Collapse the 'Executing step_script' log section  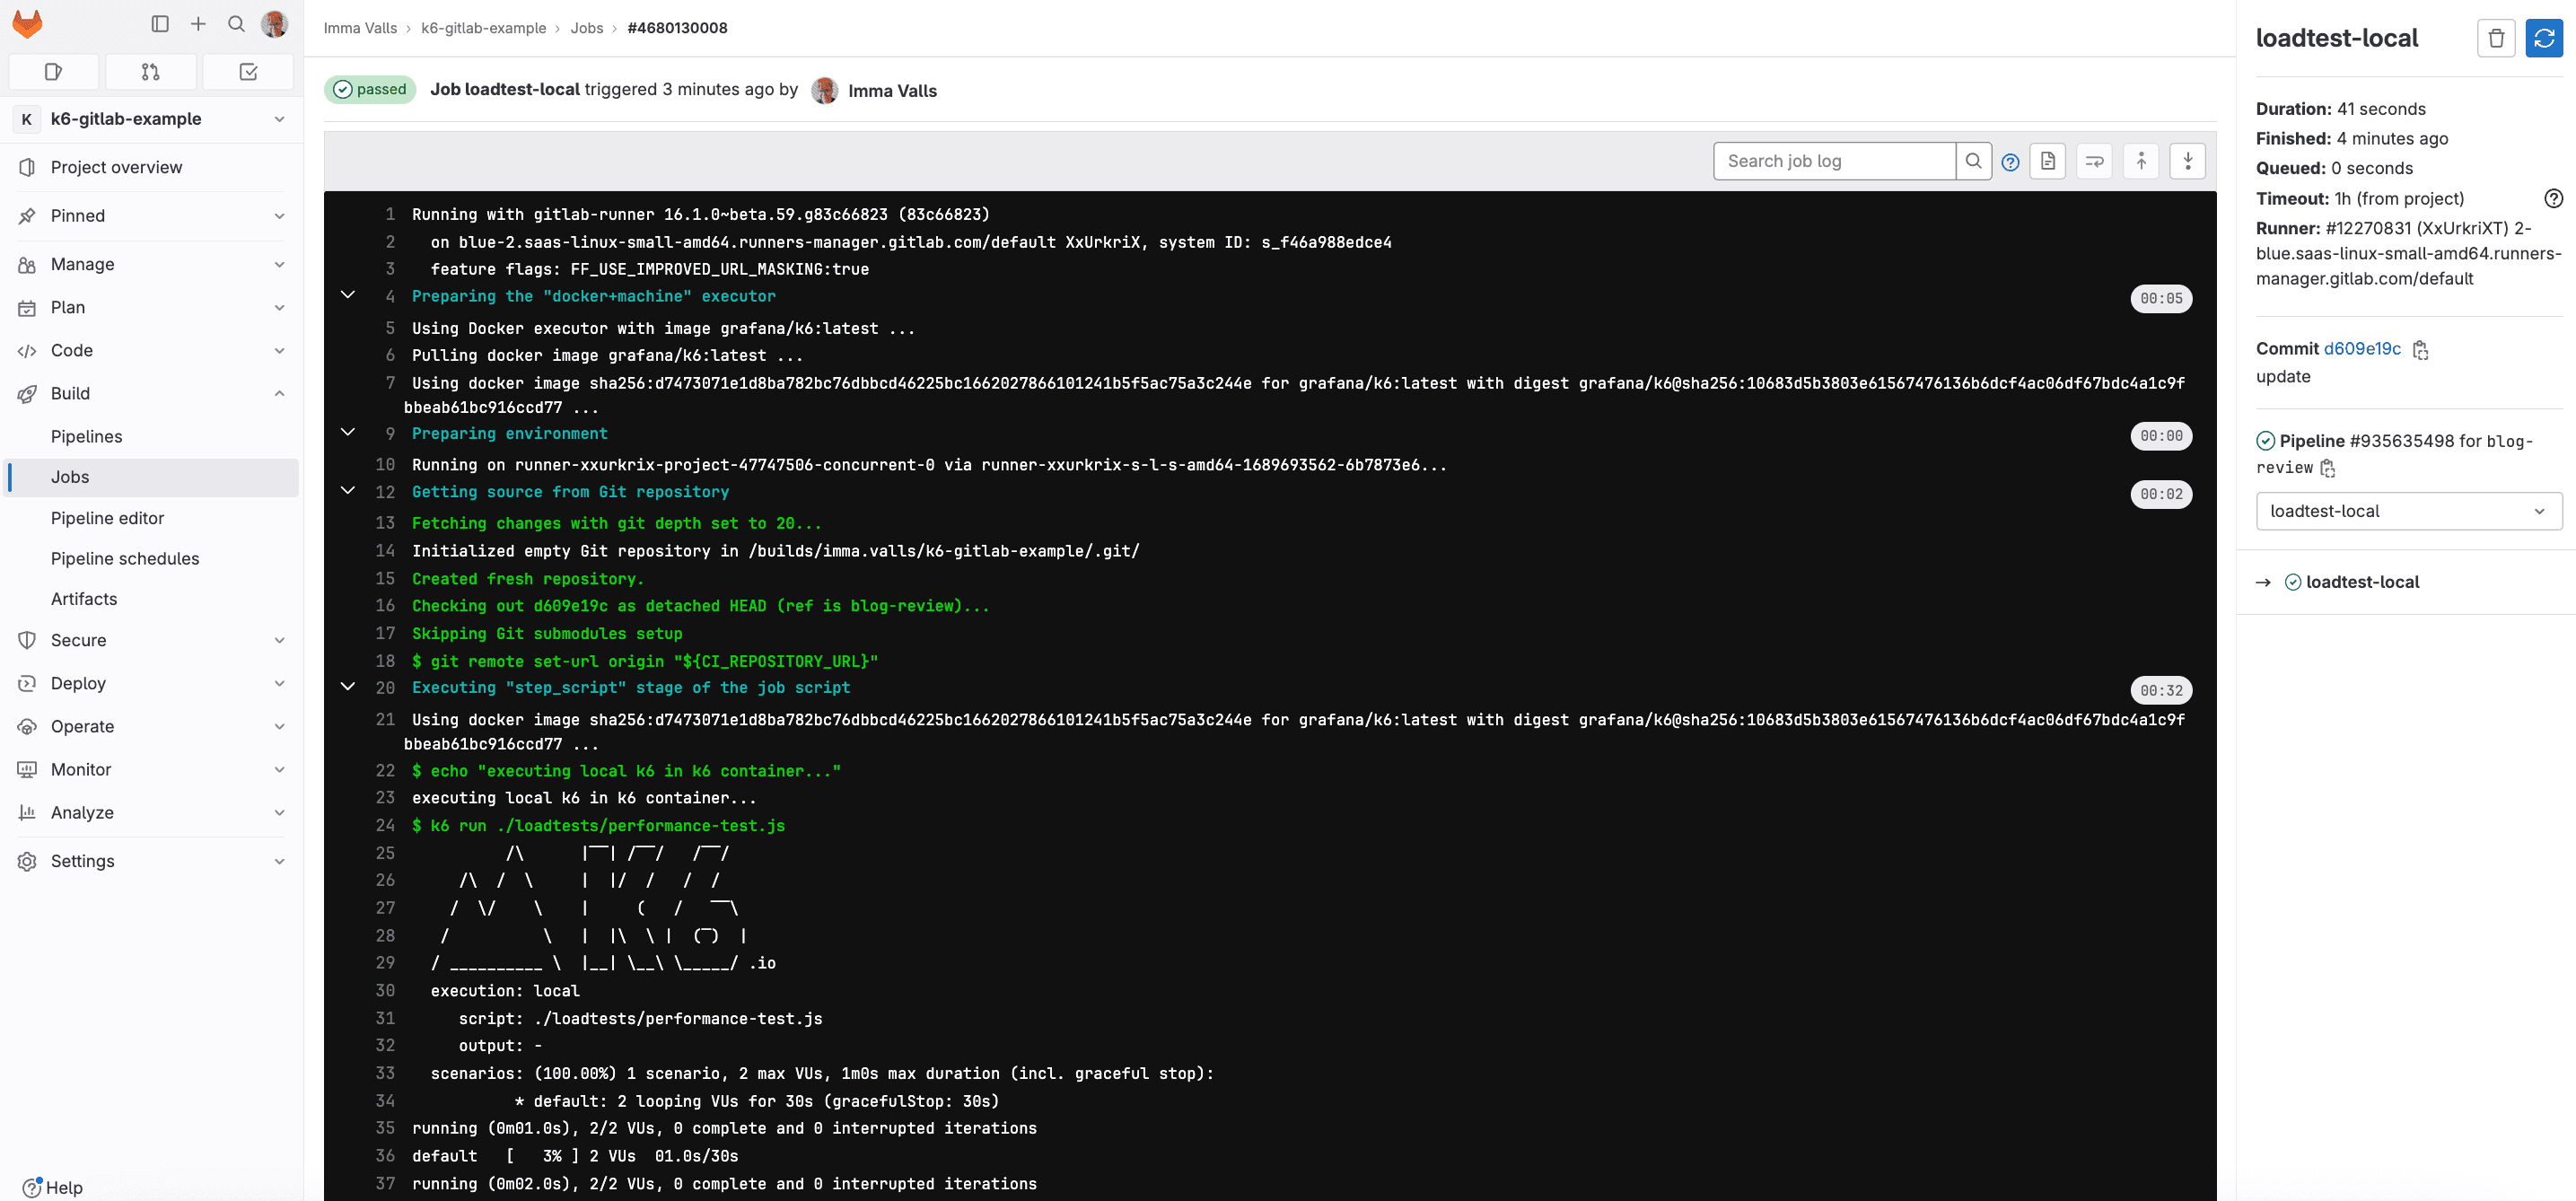click(x=348, y=686)
